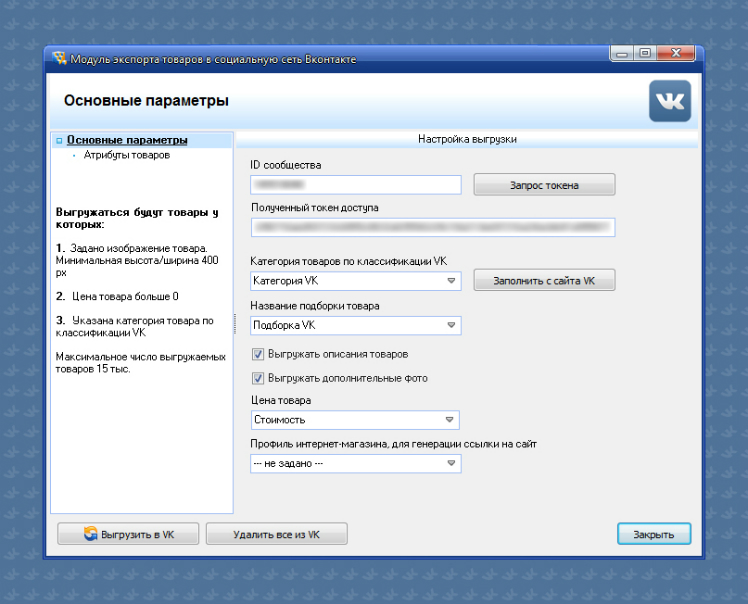Maximize the export module window

click(x=645, y=53)
